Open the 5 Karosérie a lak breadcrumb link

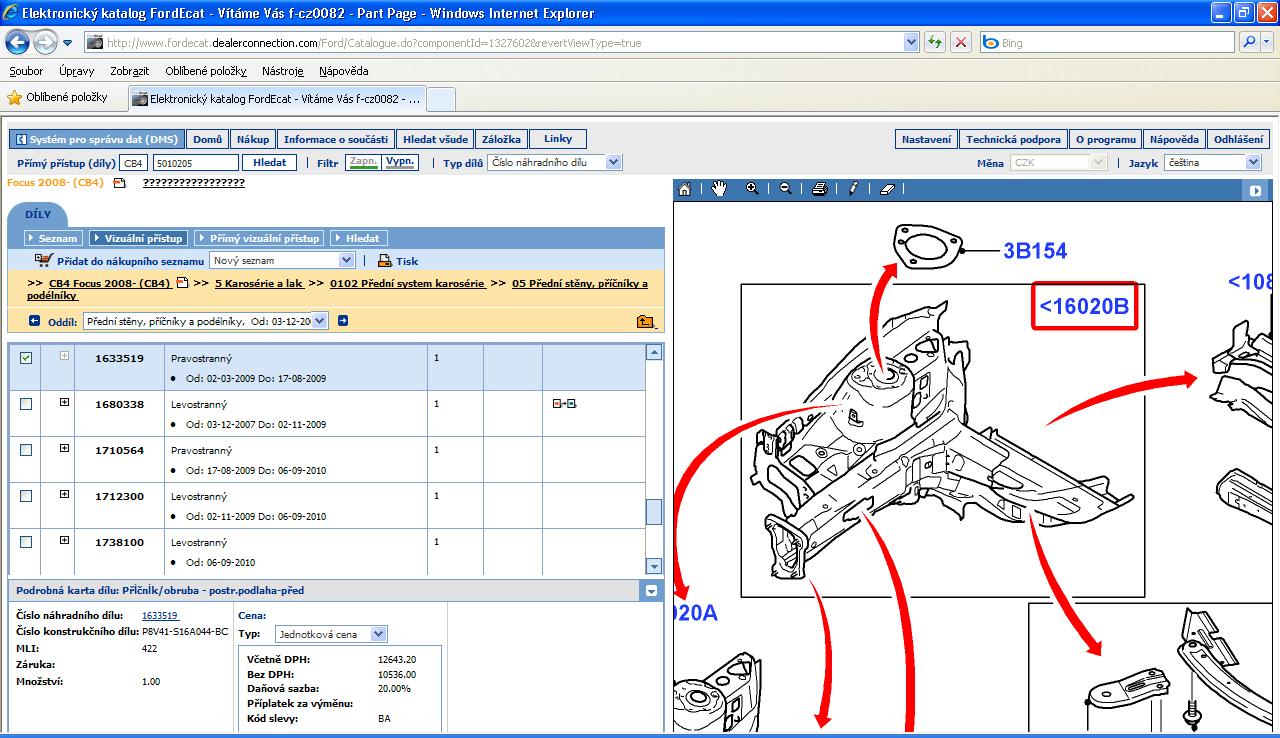tap(258, 283)
